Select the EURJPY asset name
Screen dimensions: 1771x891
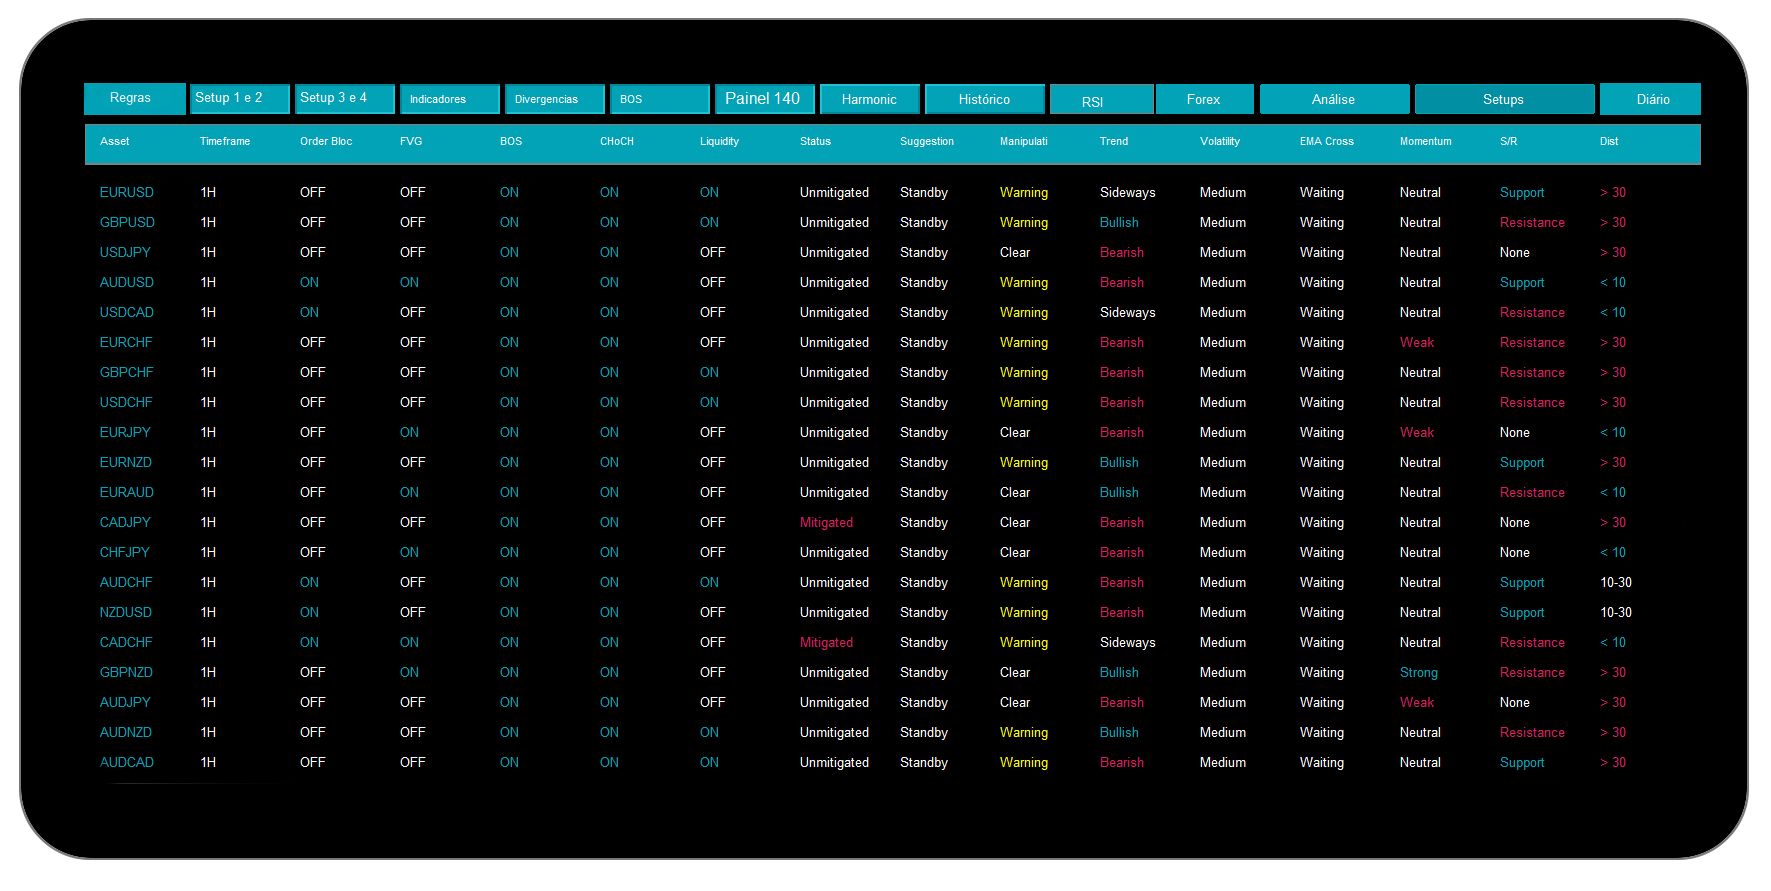tap(125, 433)
